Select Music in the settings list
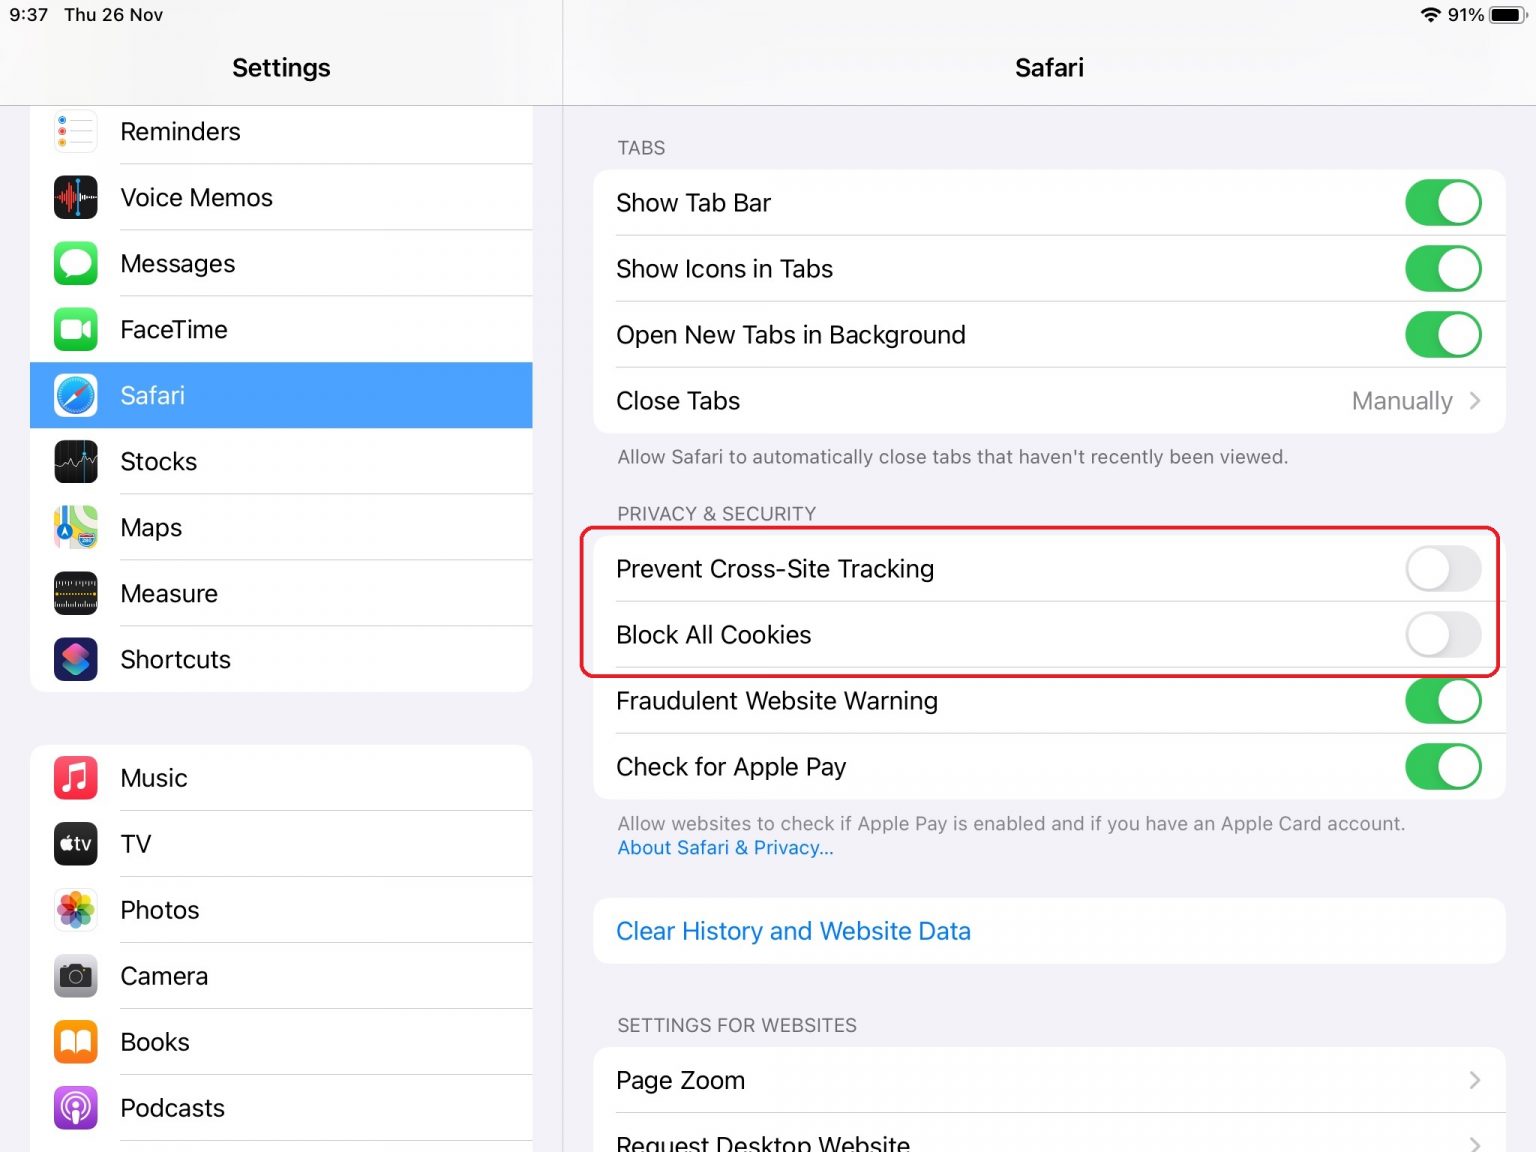Viewport: 1536px width, 1152px height. point(154,778)
